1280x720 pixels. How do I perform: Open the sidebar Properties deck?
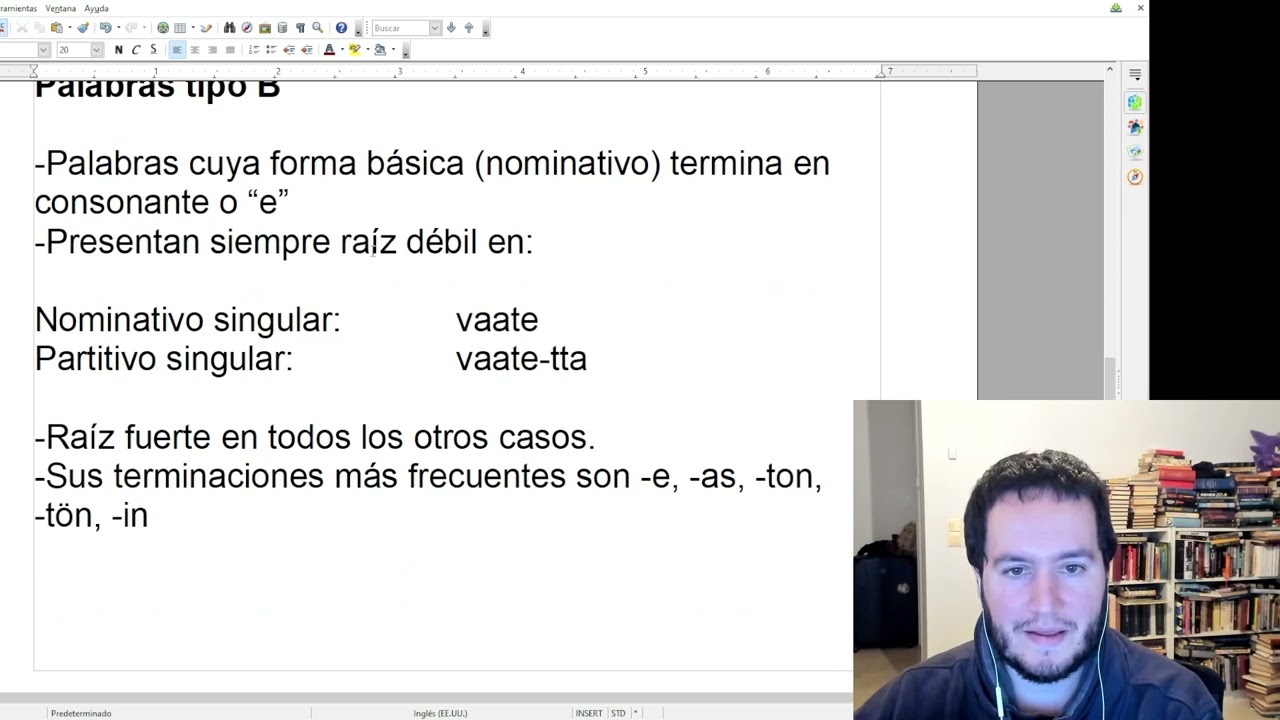coord(1135,102)
